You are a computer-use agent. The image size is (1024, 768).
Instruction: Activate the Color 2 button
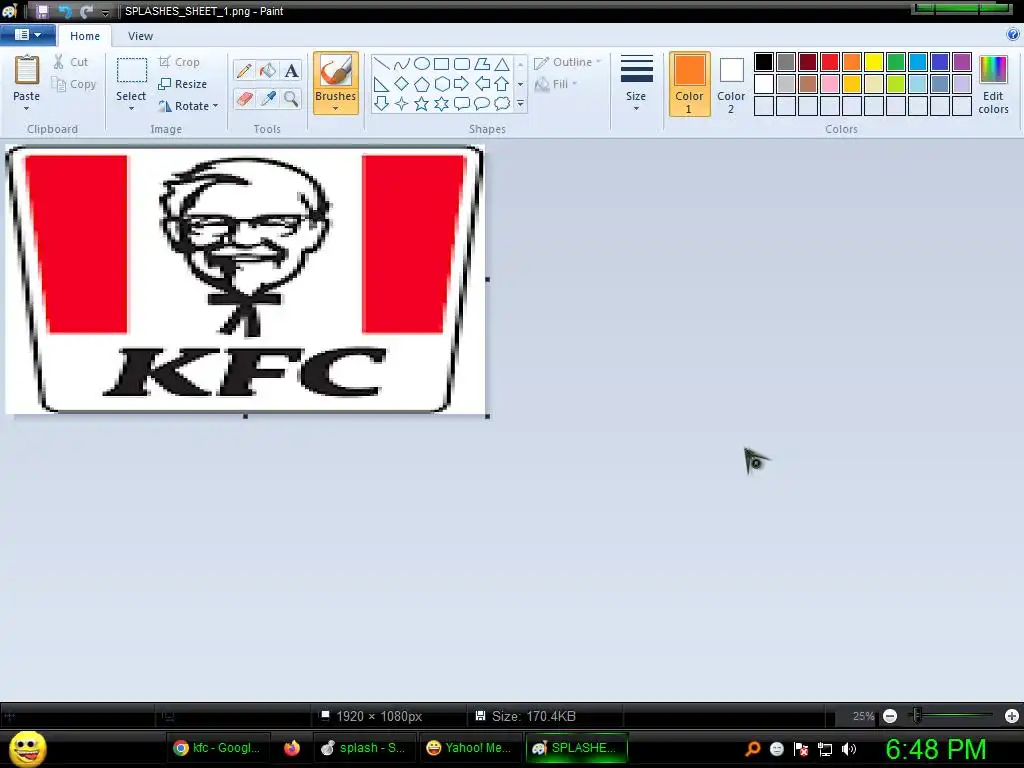731,84
